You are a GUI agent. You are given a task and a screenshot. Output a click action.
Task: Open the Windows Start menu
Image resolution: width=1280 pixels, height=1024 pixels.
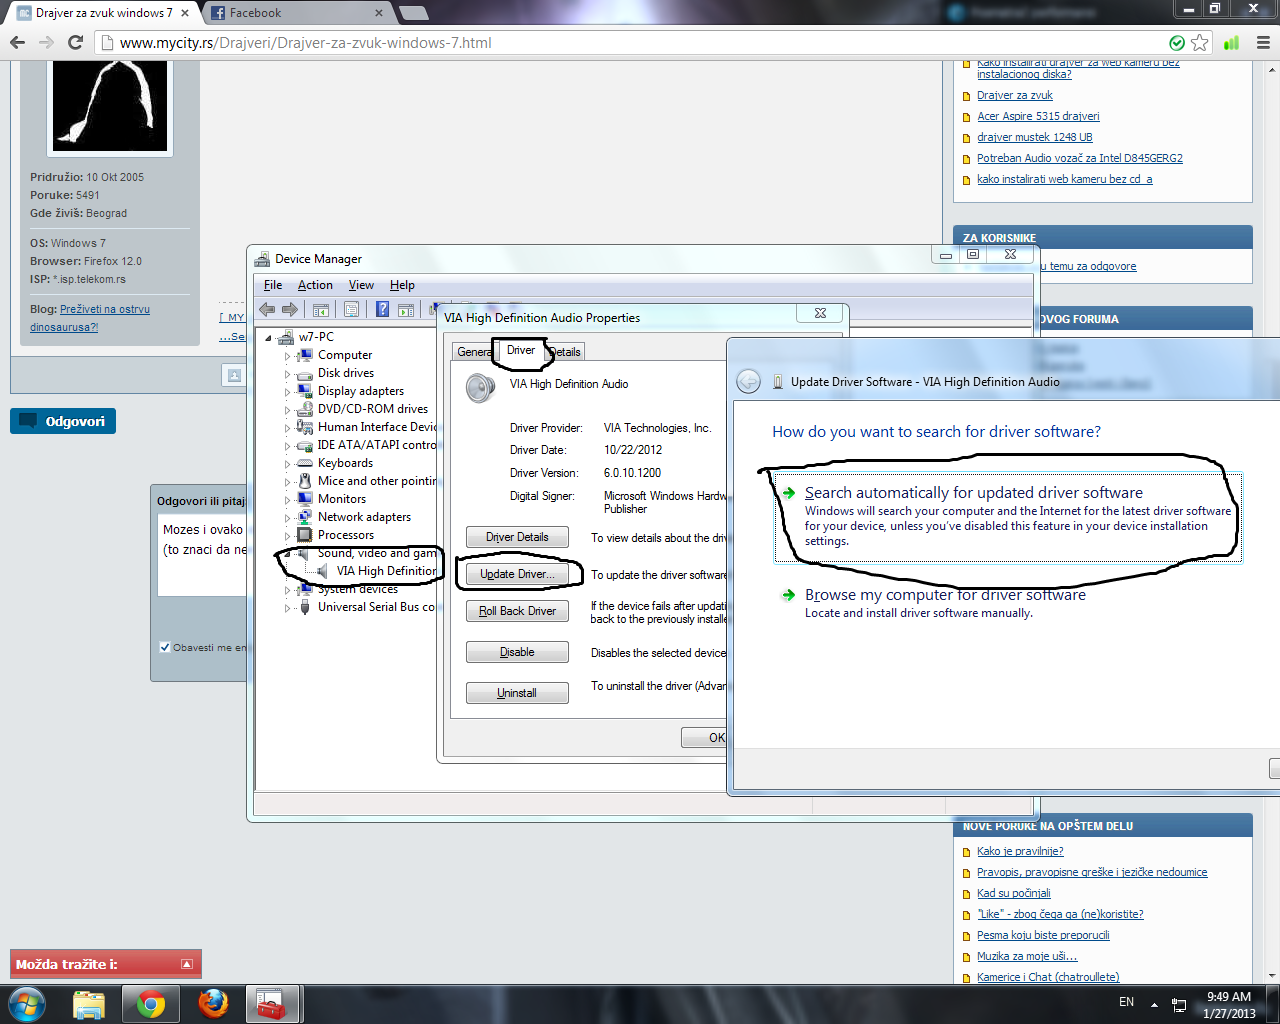tap(27, 1003)
